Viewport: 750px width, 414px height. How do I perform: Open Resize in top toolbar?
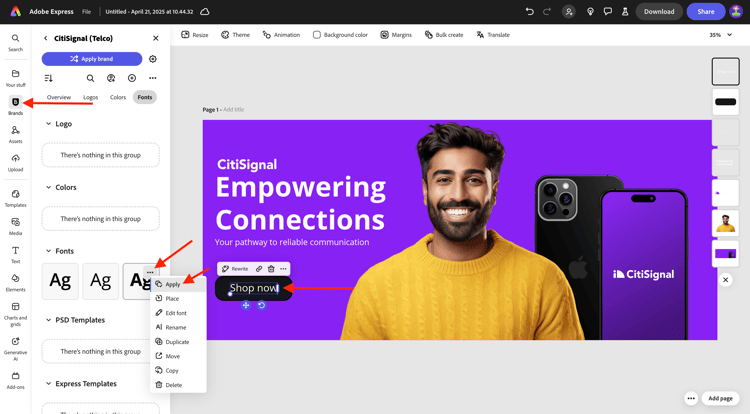[x=195, y=35]
